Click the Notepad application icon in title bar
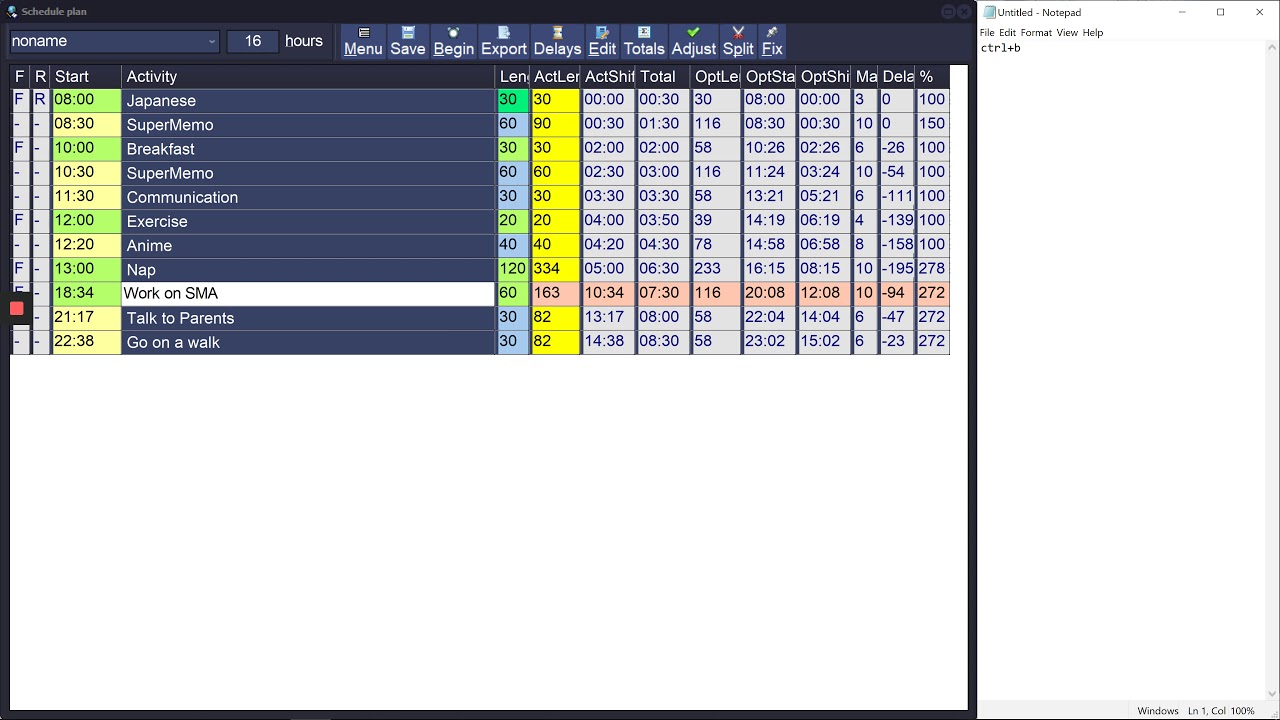 tap(989, 12)
